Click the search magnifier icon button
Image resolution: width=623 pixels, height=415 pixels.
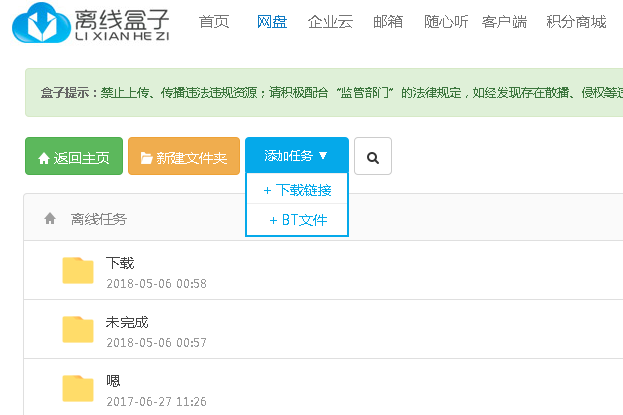tap(373, 157)
